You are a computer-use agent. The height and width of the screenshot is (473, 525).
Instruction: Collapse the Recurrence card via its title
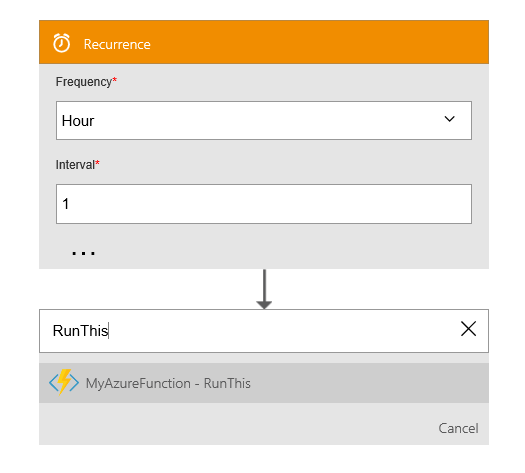point(117,44)
